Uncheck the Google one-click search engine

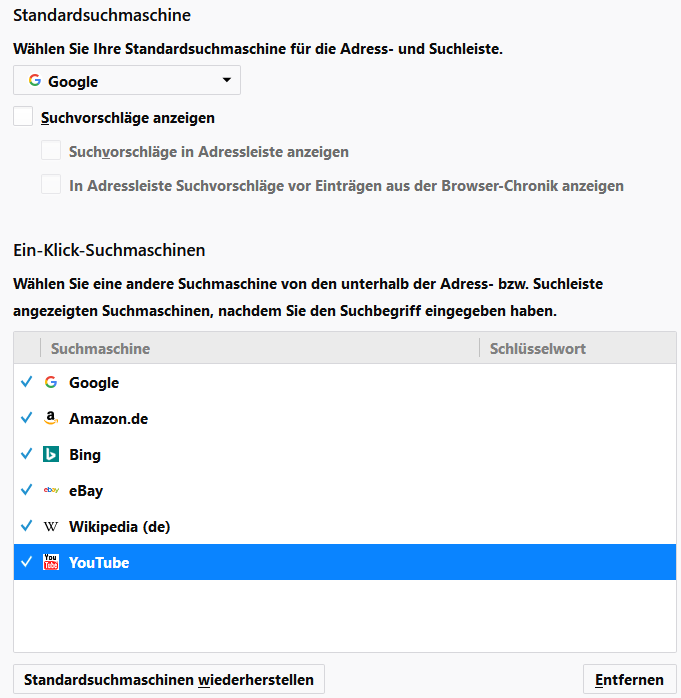click(26, 383)
